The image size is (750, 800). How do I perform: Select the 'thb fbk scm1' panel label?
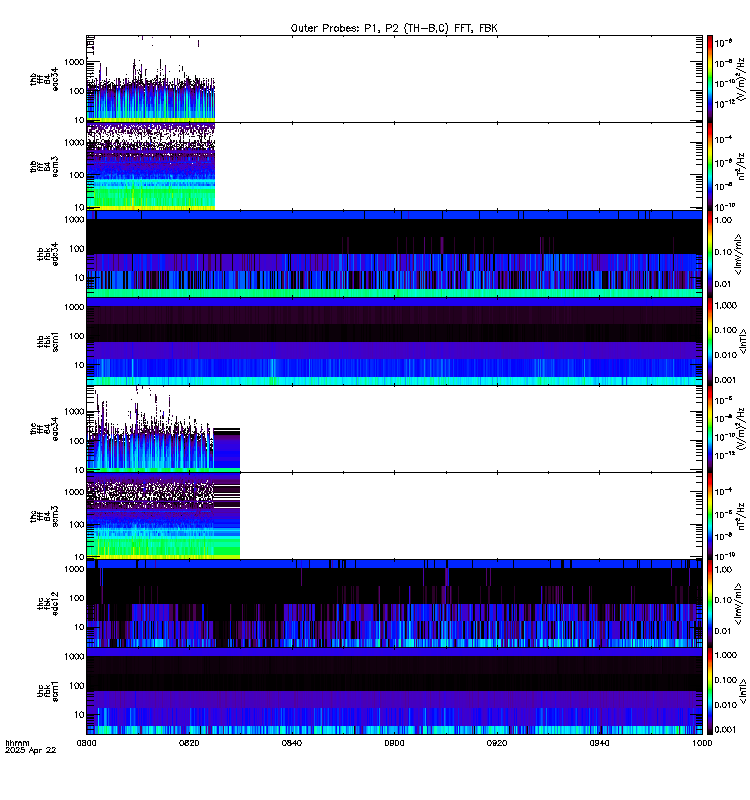pyautogui.click(x=47, y=341)
